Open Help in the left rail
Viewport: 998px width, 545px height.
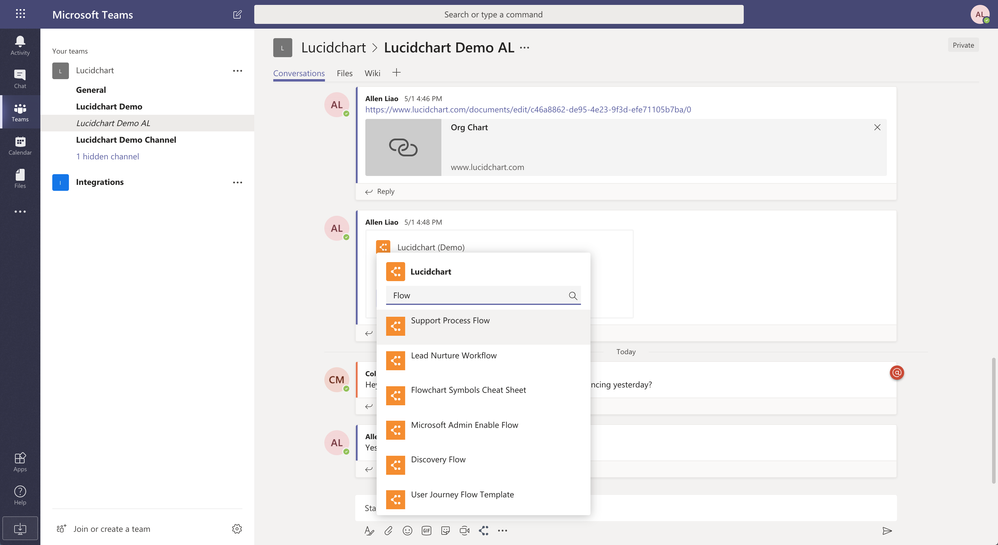20,495
